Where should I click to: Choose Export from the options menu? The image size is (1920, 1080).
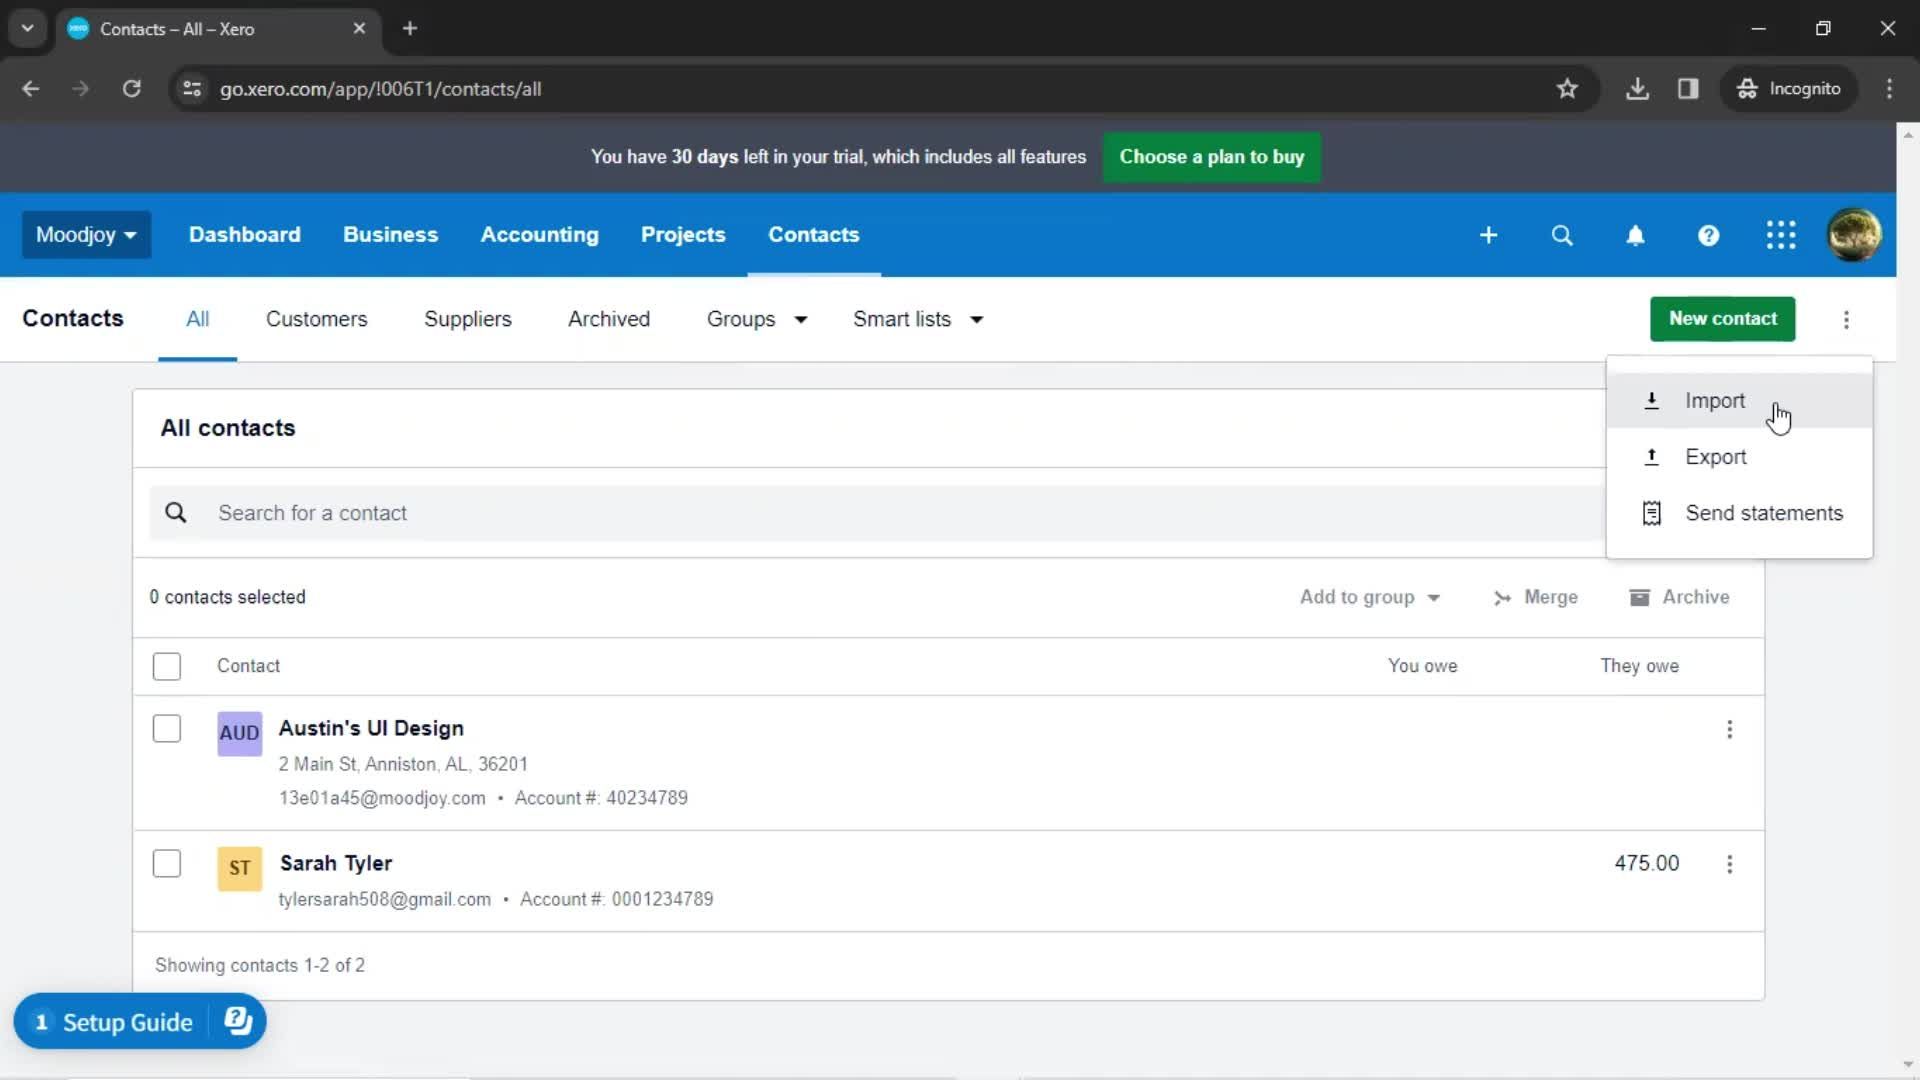tap(1738, 457)
